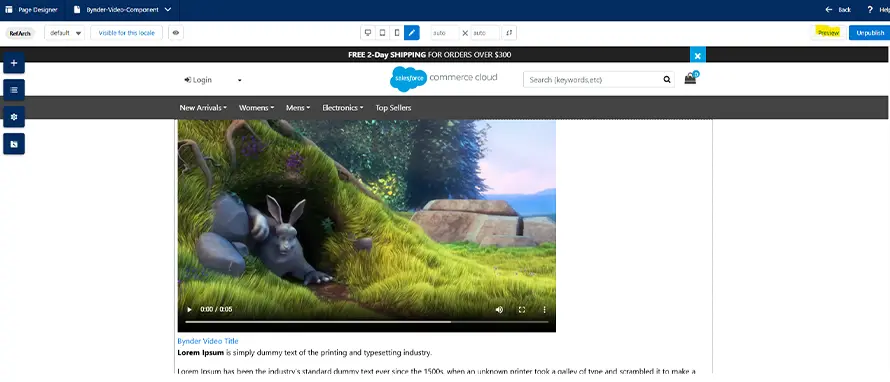Click the bold Lorem Ipsum text

(200, 353)
